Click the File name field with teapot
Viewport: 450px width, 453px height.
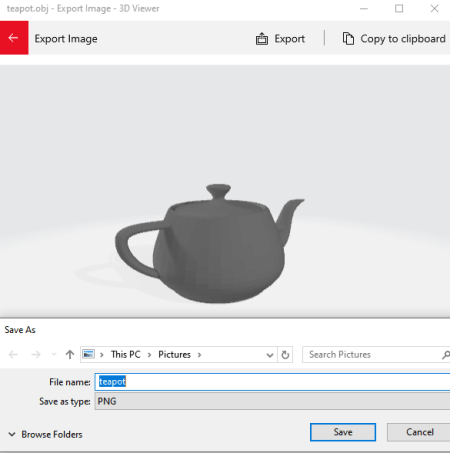click(272, 382)
